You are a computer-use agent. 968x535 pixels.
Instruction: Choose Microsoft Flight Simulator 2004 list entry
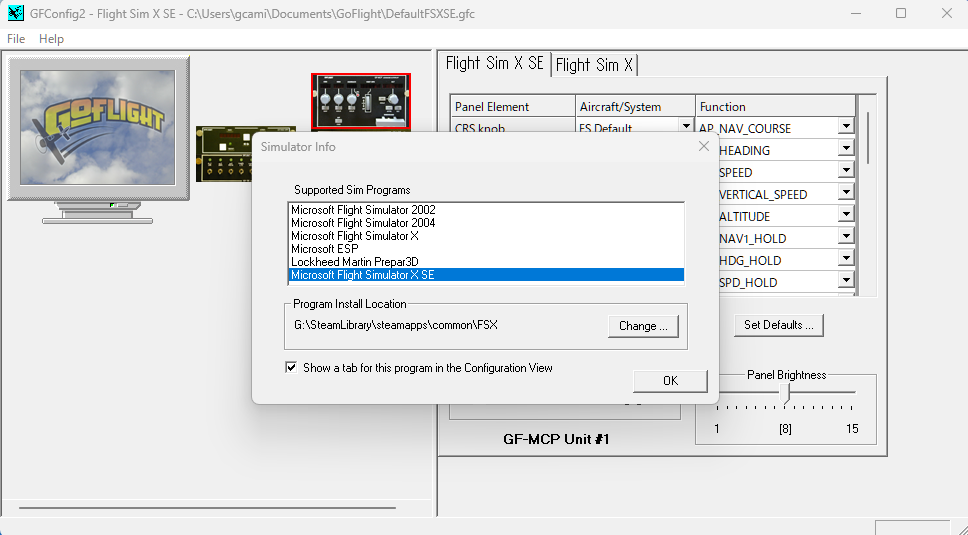click(x=363, y=223)
